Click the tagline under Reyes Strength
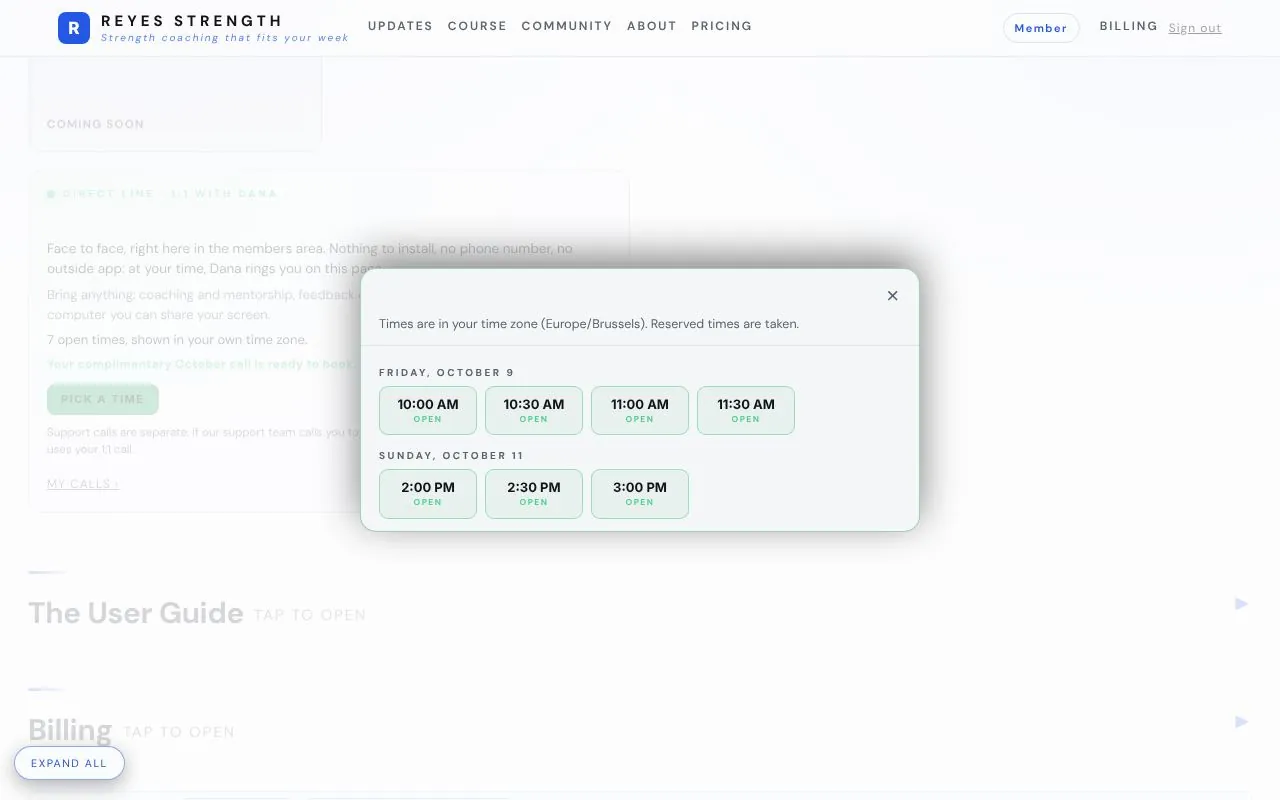Image resolution: width=1280 pixels, height=800 pixels. tap(225, 38)
